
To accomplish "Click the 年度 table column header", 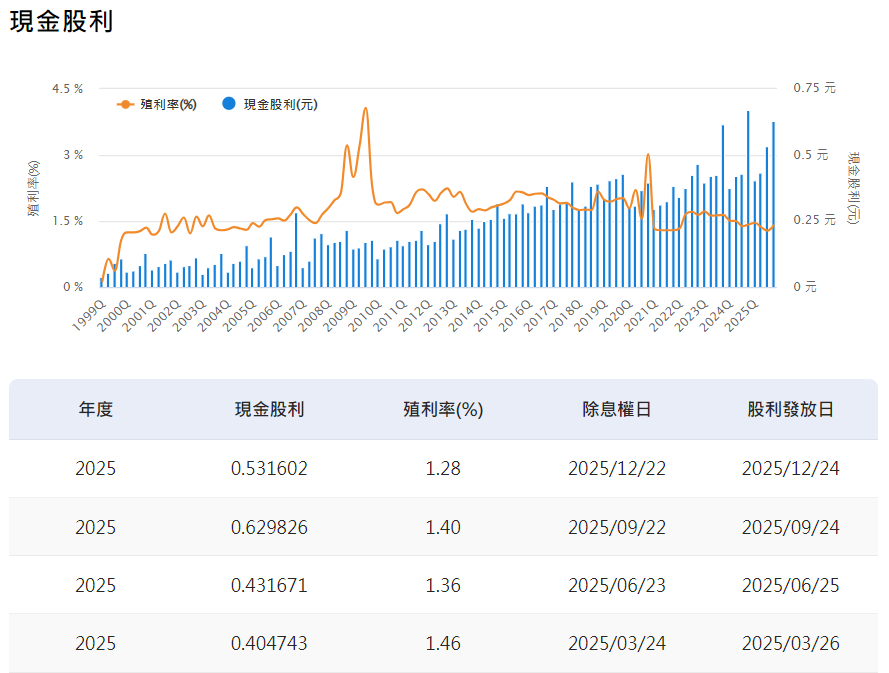I will [96, 410].
